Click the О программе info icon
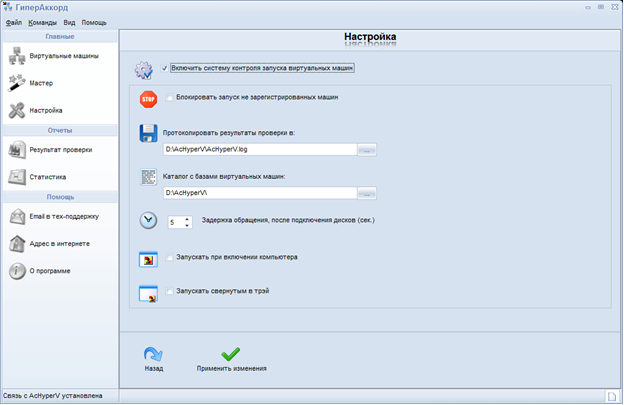The width and height of the screenshot is (624, 405). tap(17, 271)
